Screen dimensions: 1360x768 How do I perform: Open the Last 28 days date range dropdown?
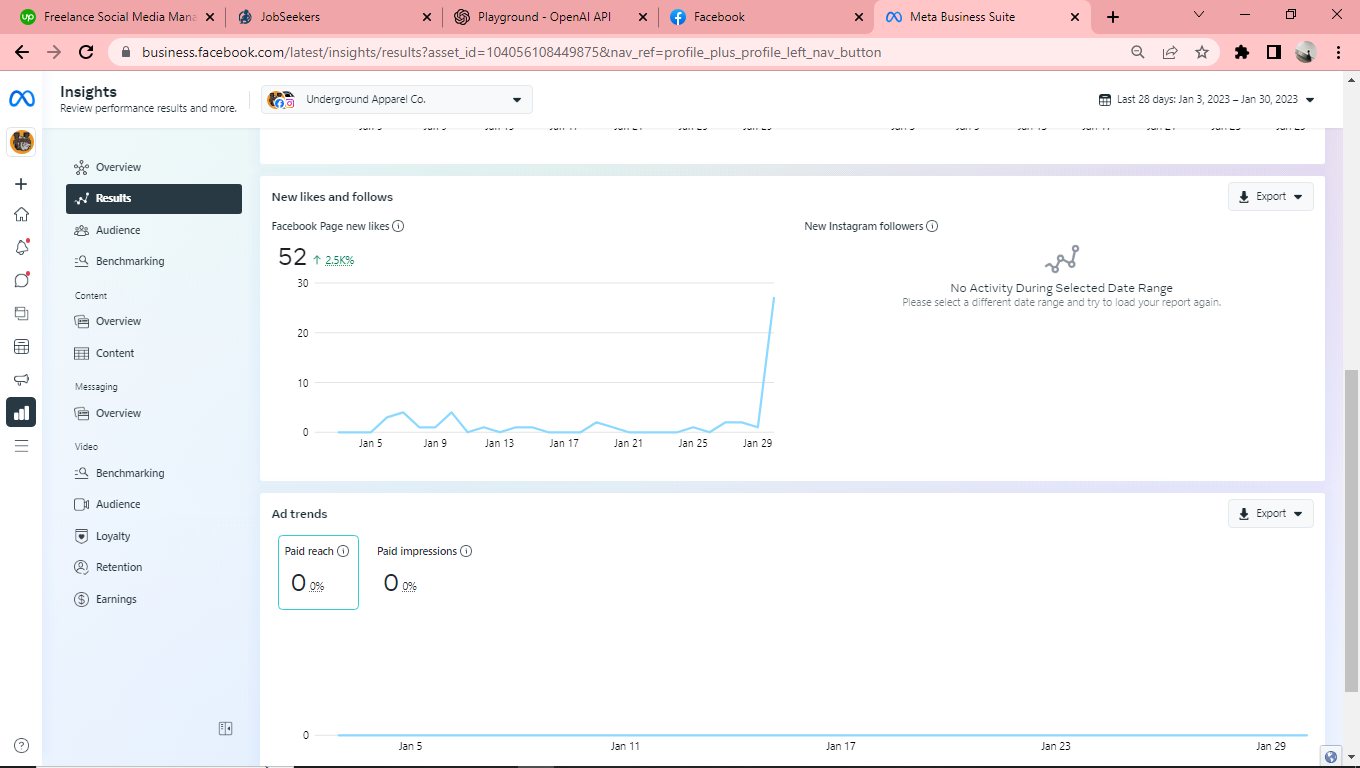tap(1206, 99)
